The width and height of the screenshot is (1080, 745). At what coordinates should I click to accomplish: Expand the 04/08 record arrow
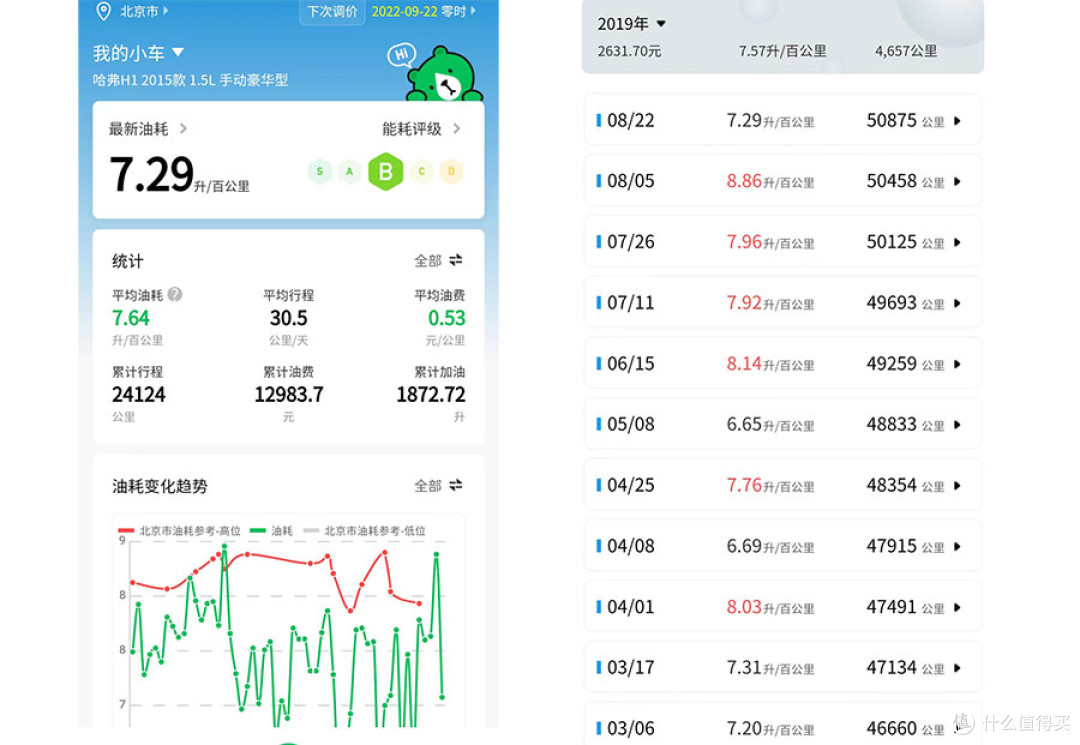pyautogui.click(x=957, y=547)
